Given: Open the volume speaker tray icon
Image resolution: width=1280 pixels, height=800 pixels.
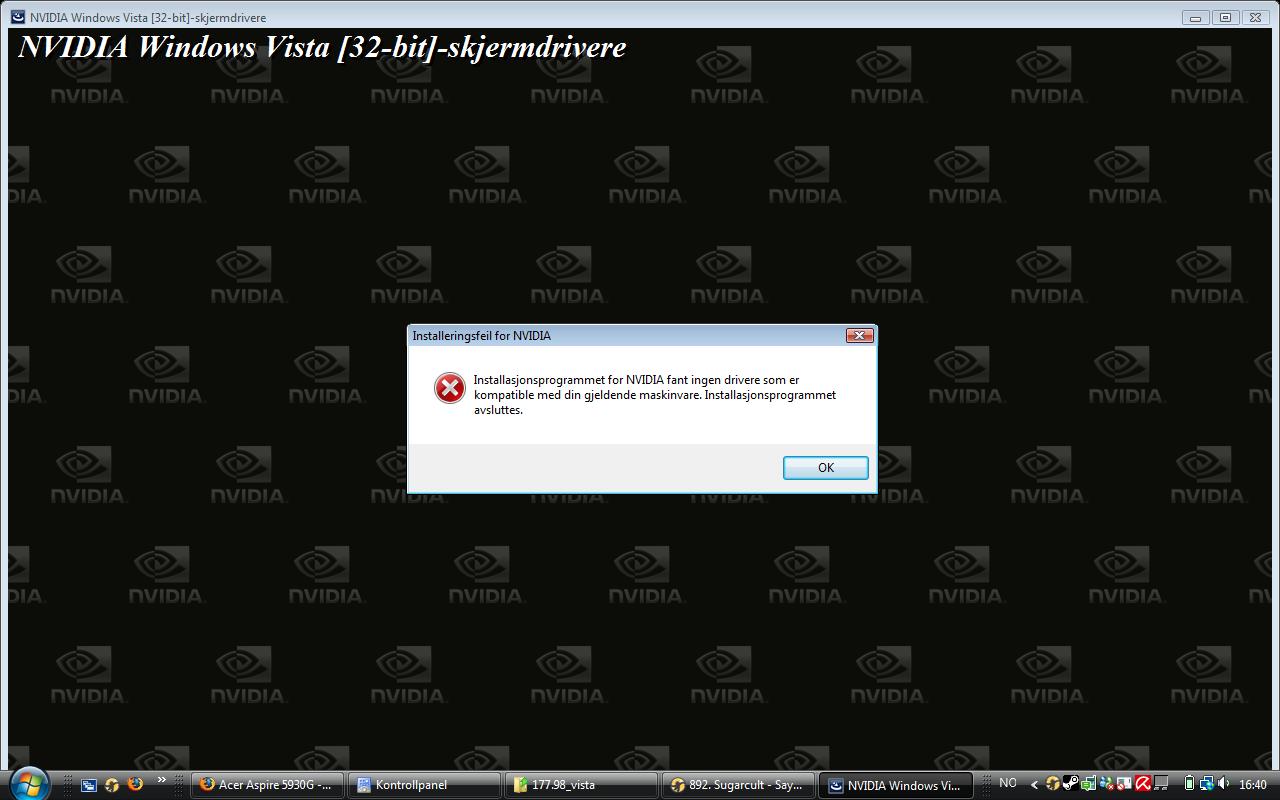Looking at the screenshot, I should 1224,783.
